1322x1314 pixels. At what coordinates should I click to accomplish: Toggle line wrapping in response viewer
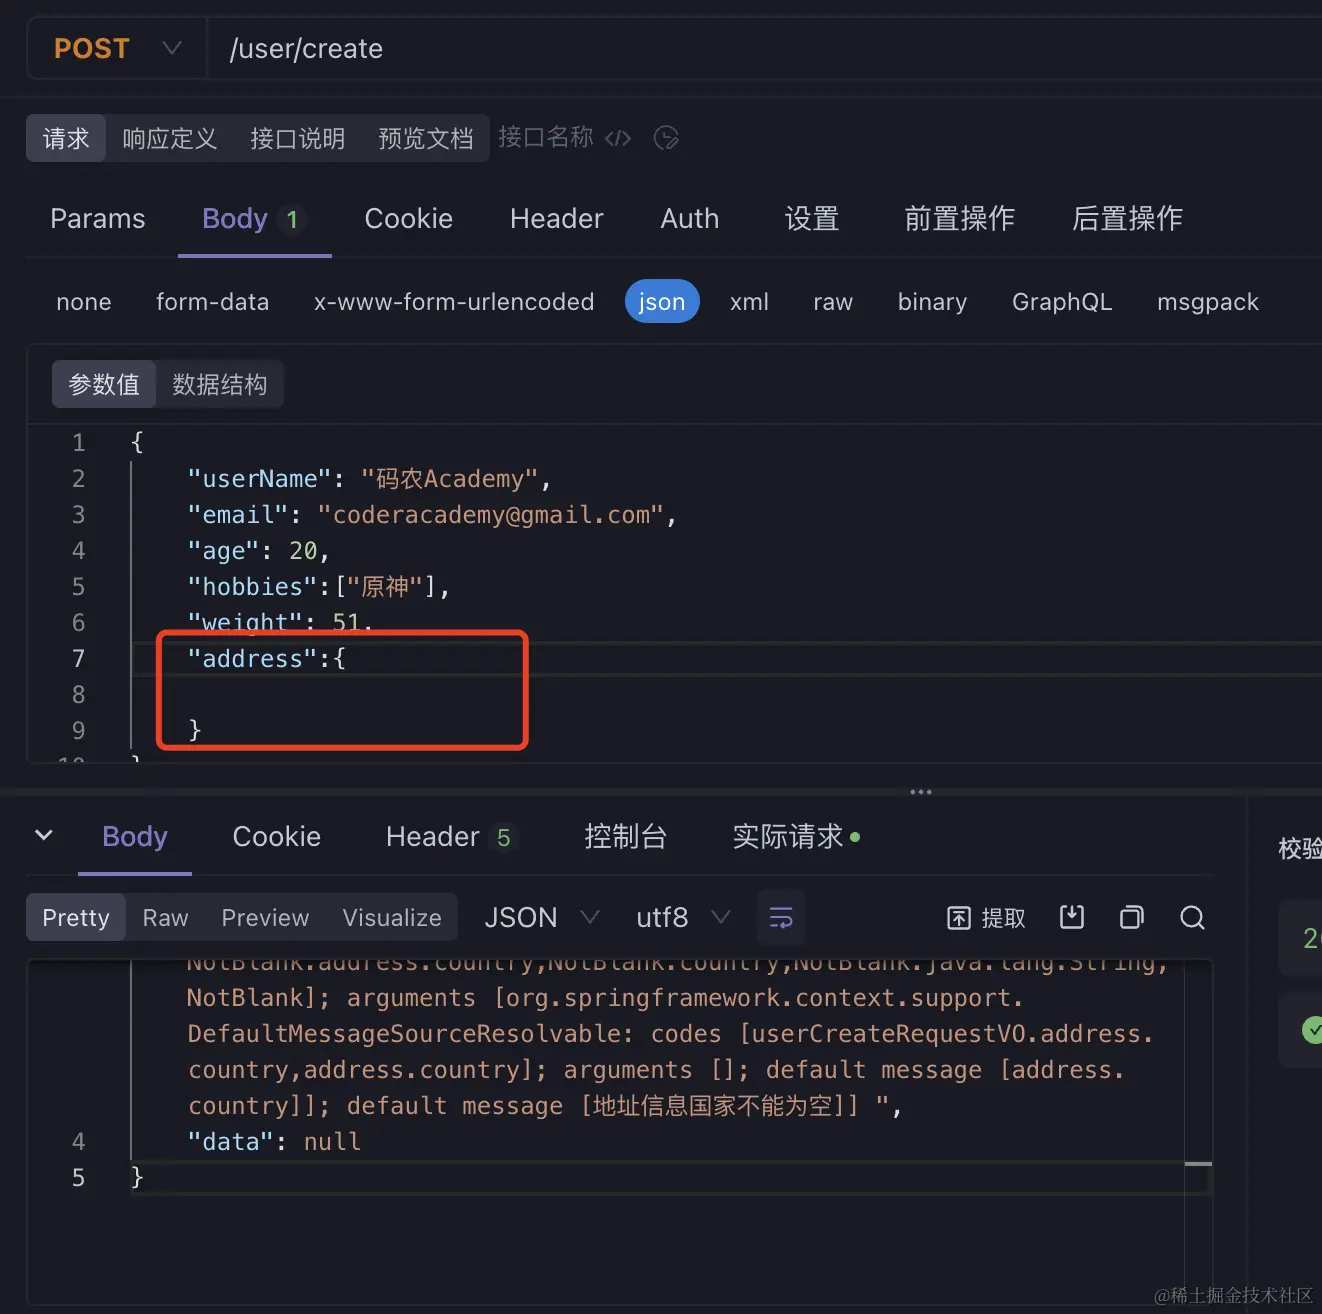780,917
